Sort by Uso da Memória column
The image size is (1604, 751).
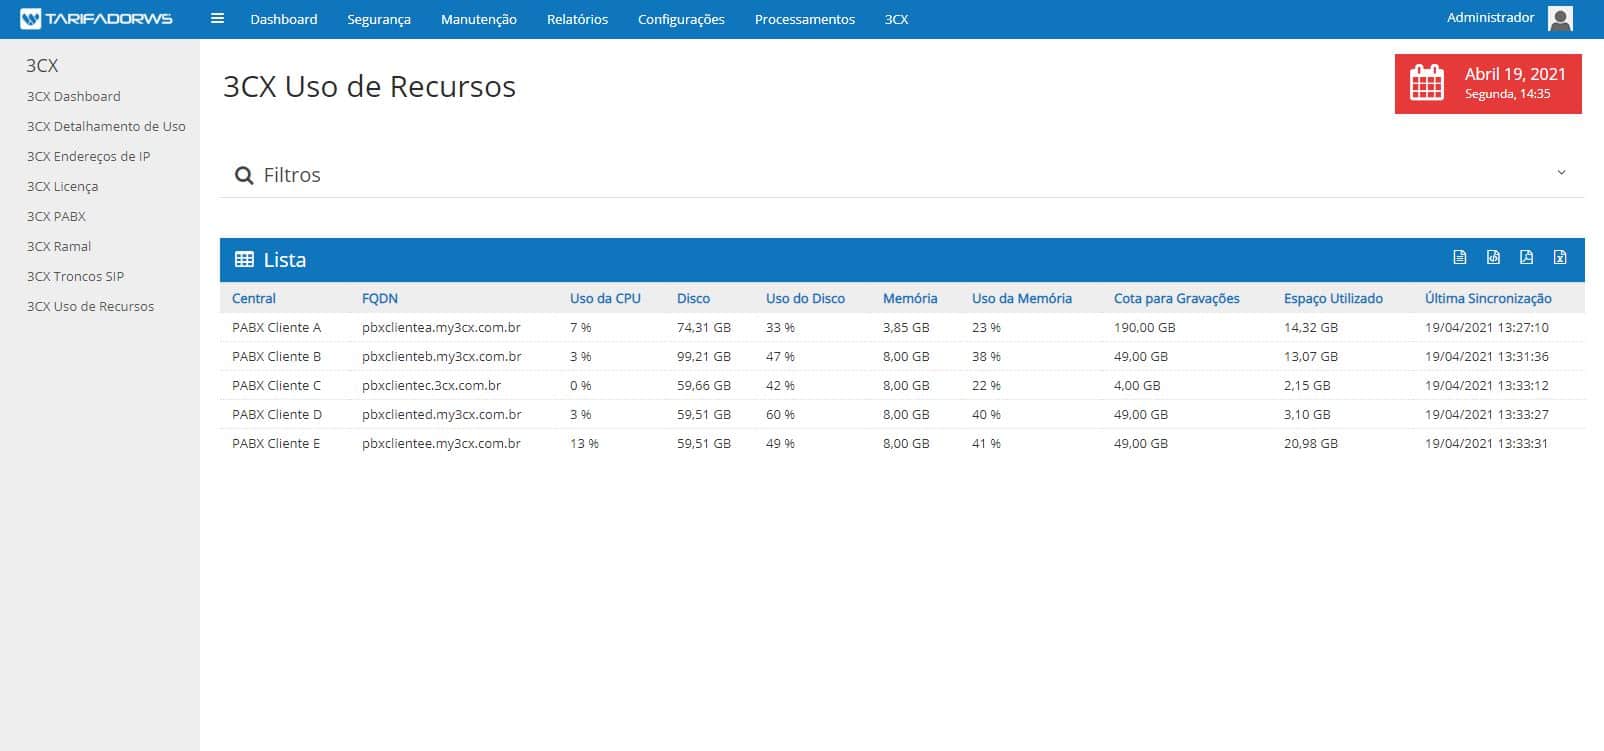[1022, 298]
